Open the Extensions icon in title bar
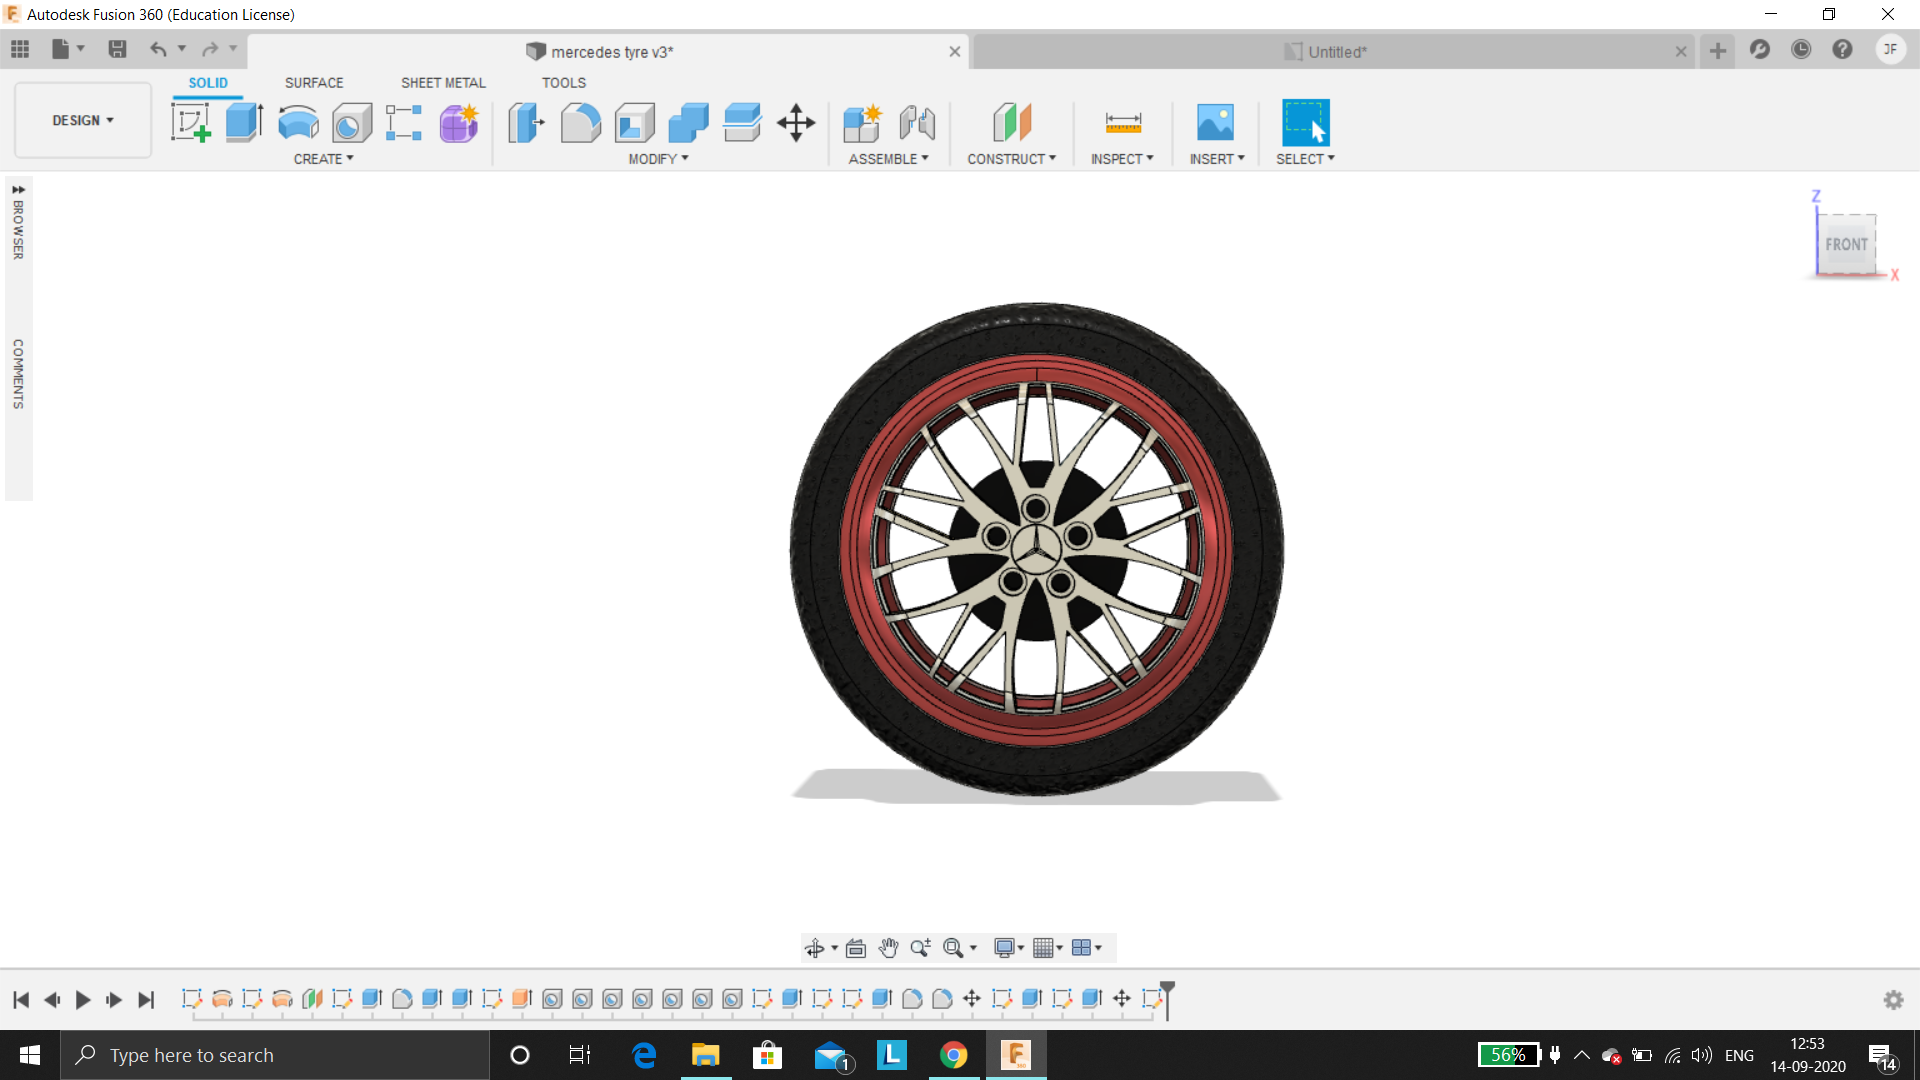This screenshot has height=1080, width=1920. [1760, 49]
